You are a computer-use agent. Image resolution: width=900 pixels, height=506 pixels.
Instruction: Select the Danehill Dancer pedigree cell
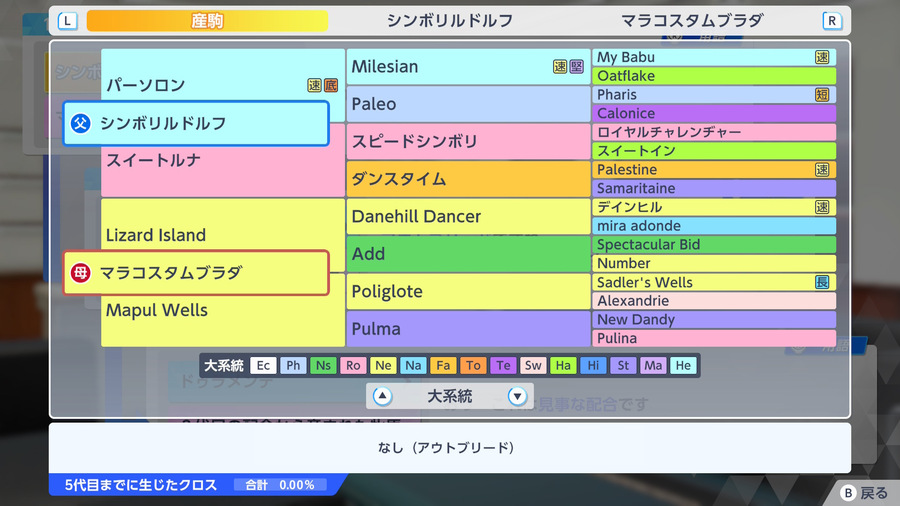tap(468, 216)
